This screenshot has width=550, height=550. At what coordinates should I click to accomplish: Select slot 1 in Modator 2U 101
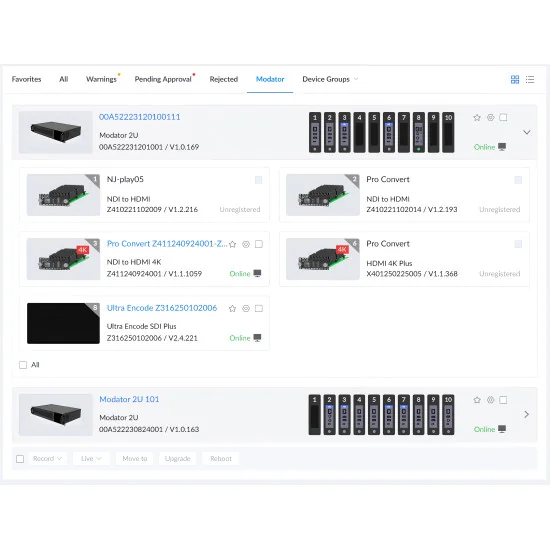tap(315, 415)
